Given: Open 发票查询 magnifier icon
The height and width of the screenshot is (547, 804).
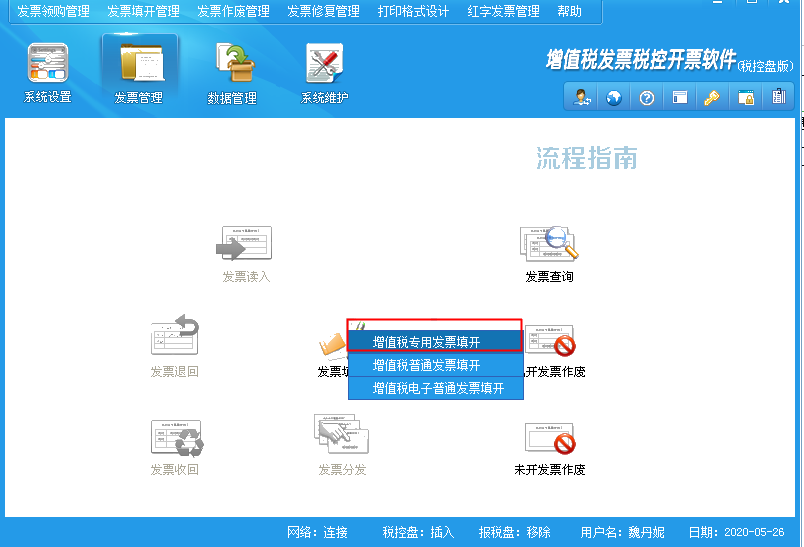Looking at the screenshot, I should click(549, 243).
